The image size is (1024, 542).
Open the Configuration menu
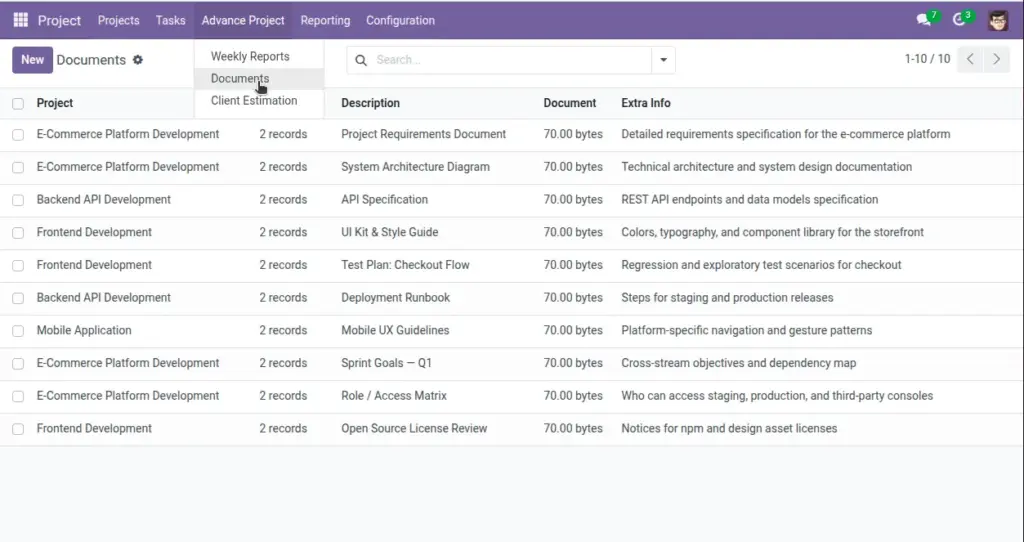(x=400, y=20)
